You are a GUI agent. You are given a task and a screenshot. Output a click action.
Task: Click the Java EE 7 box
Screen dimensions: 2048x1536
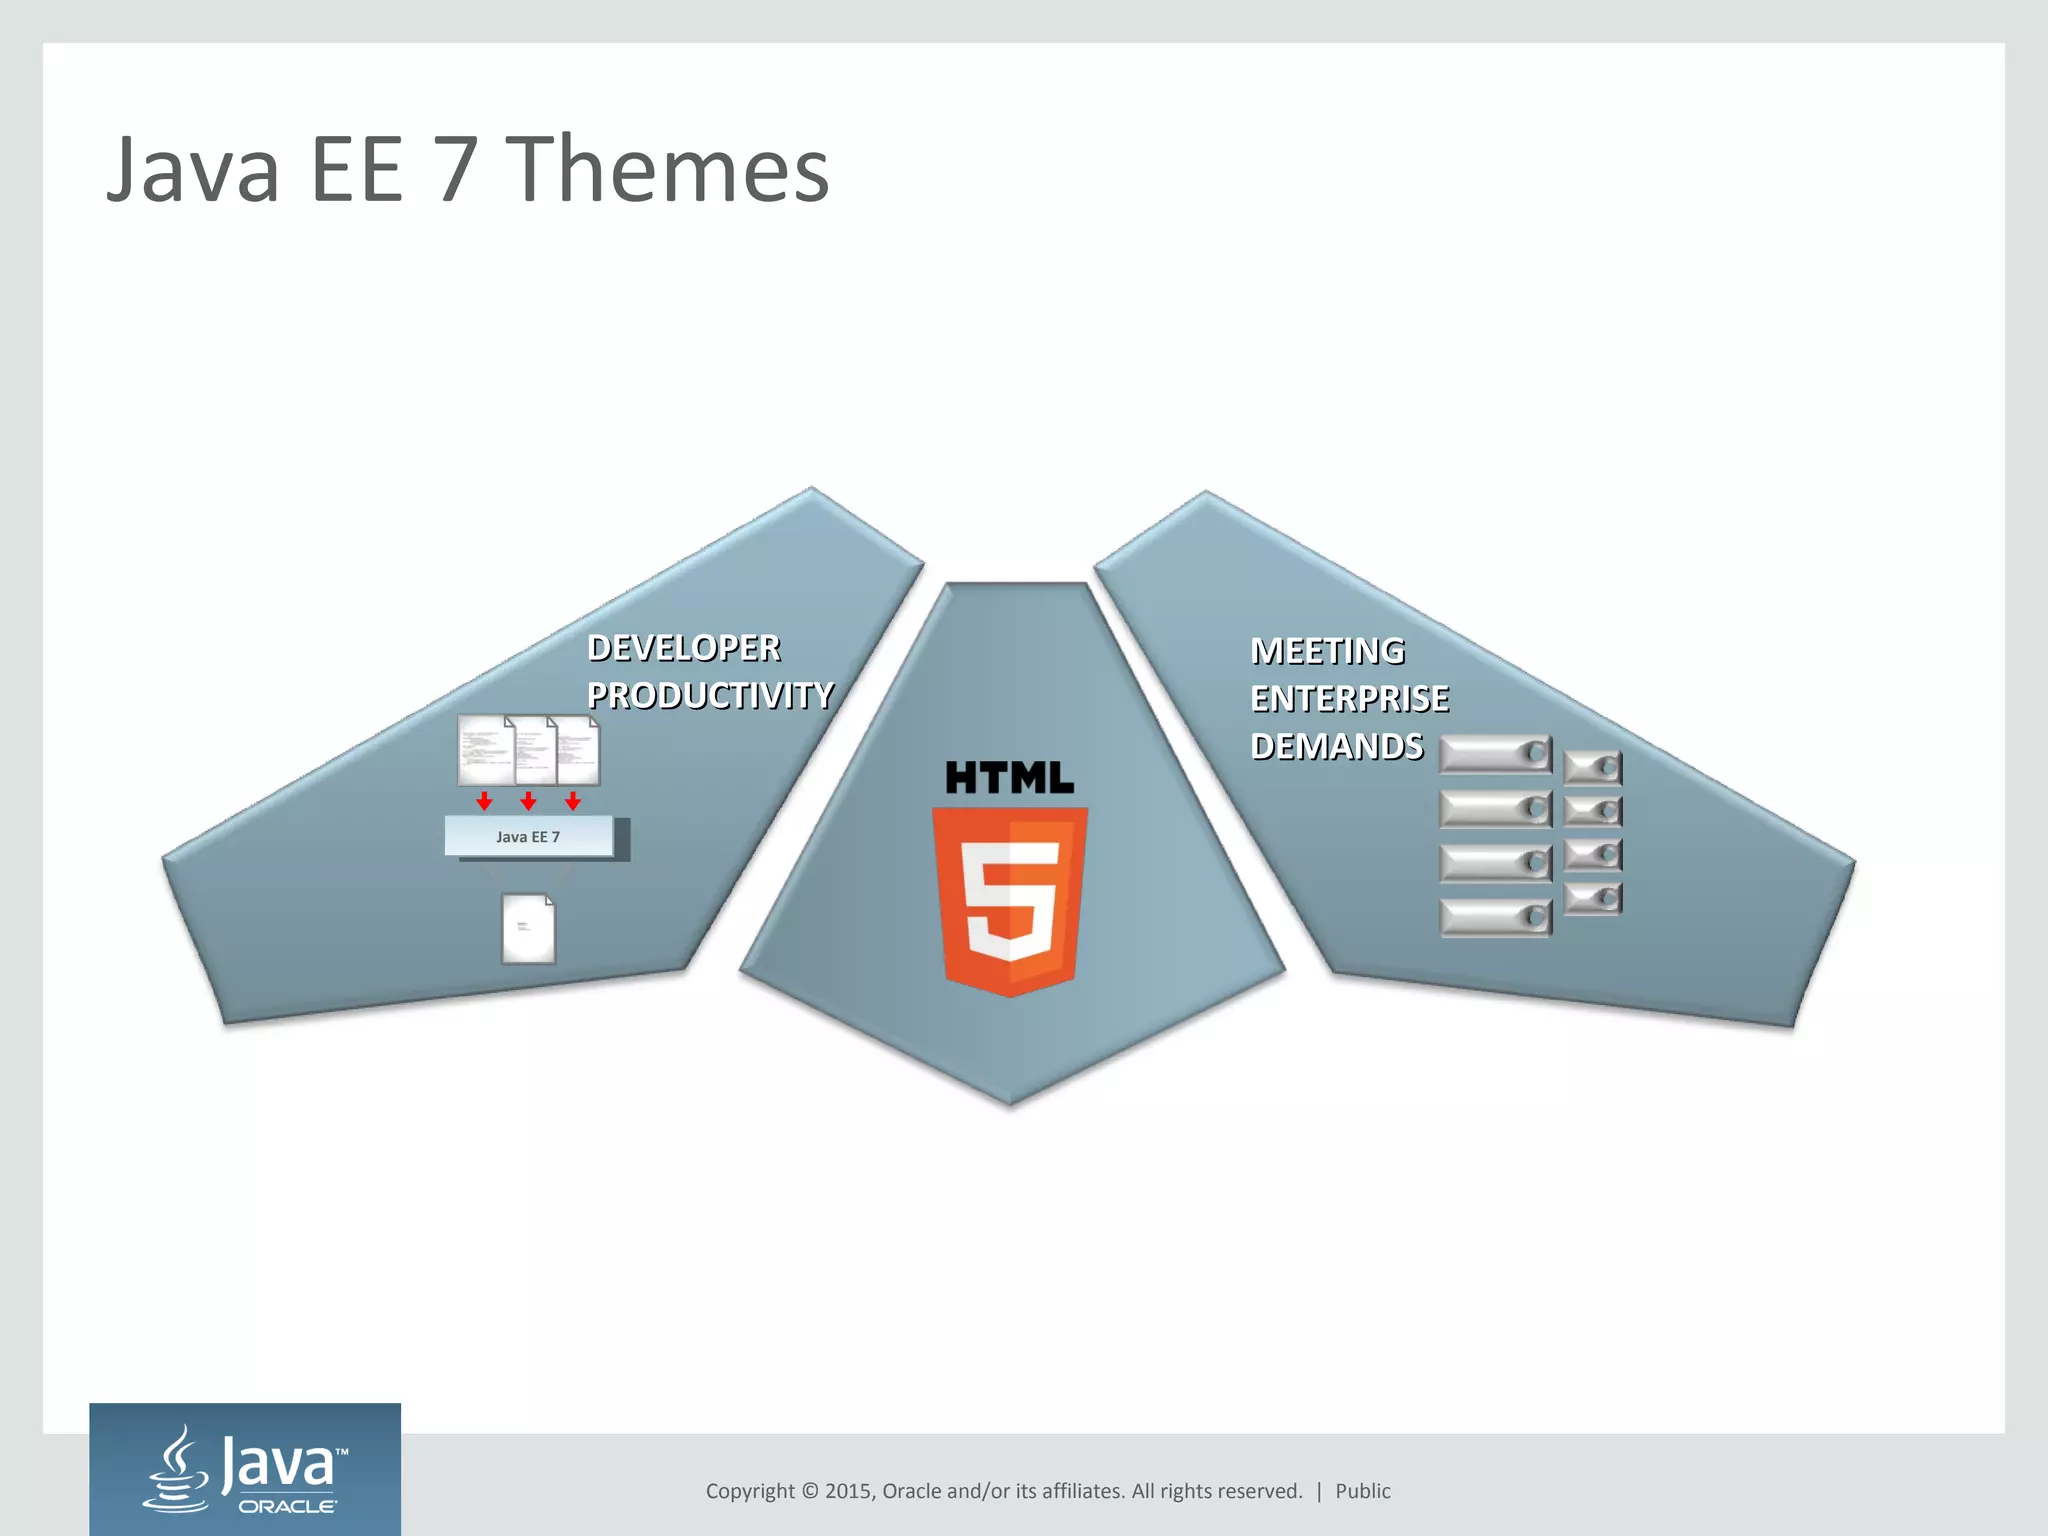[x=529, y=837]
